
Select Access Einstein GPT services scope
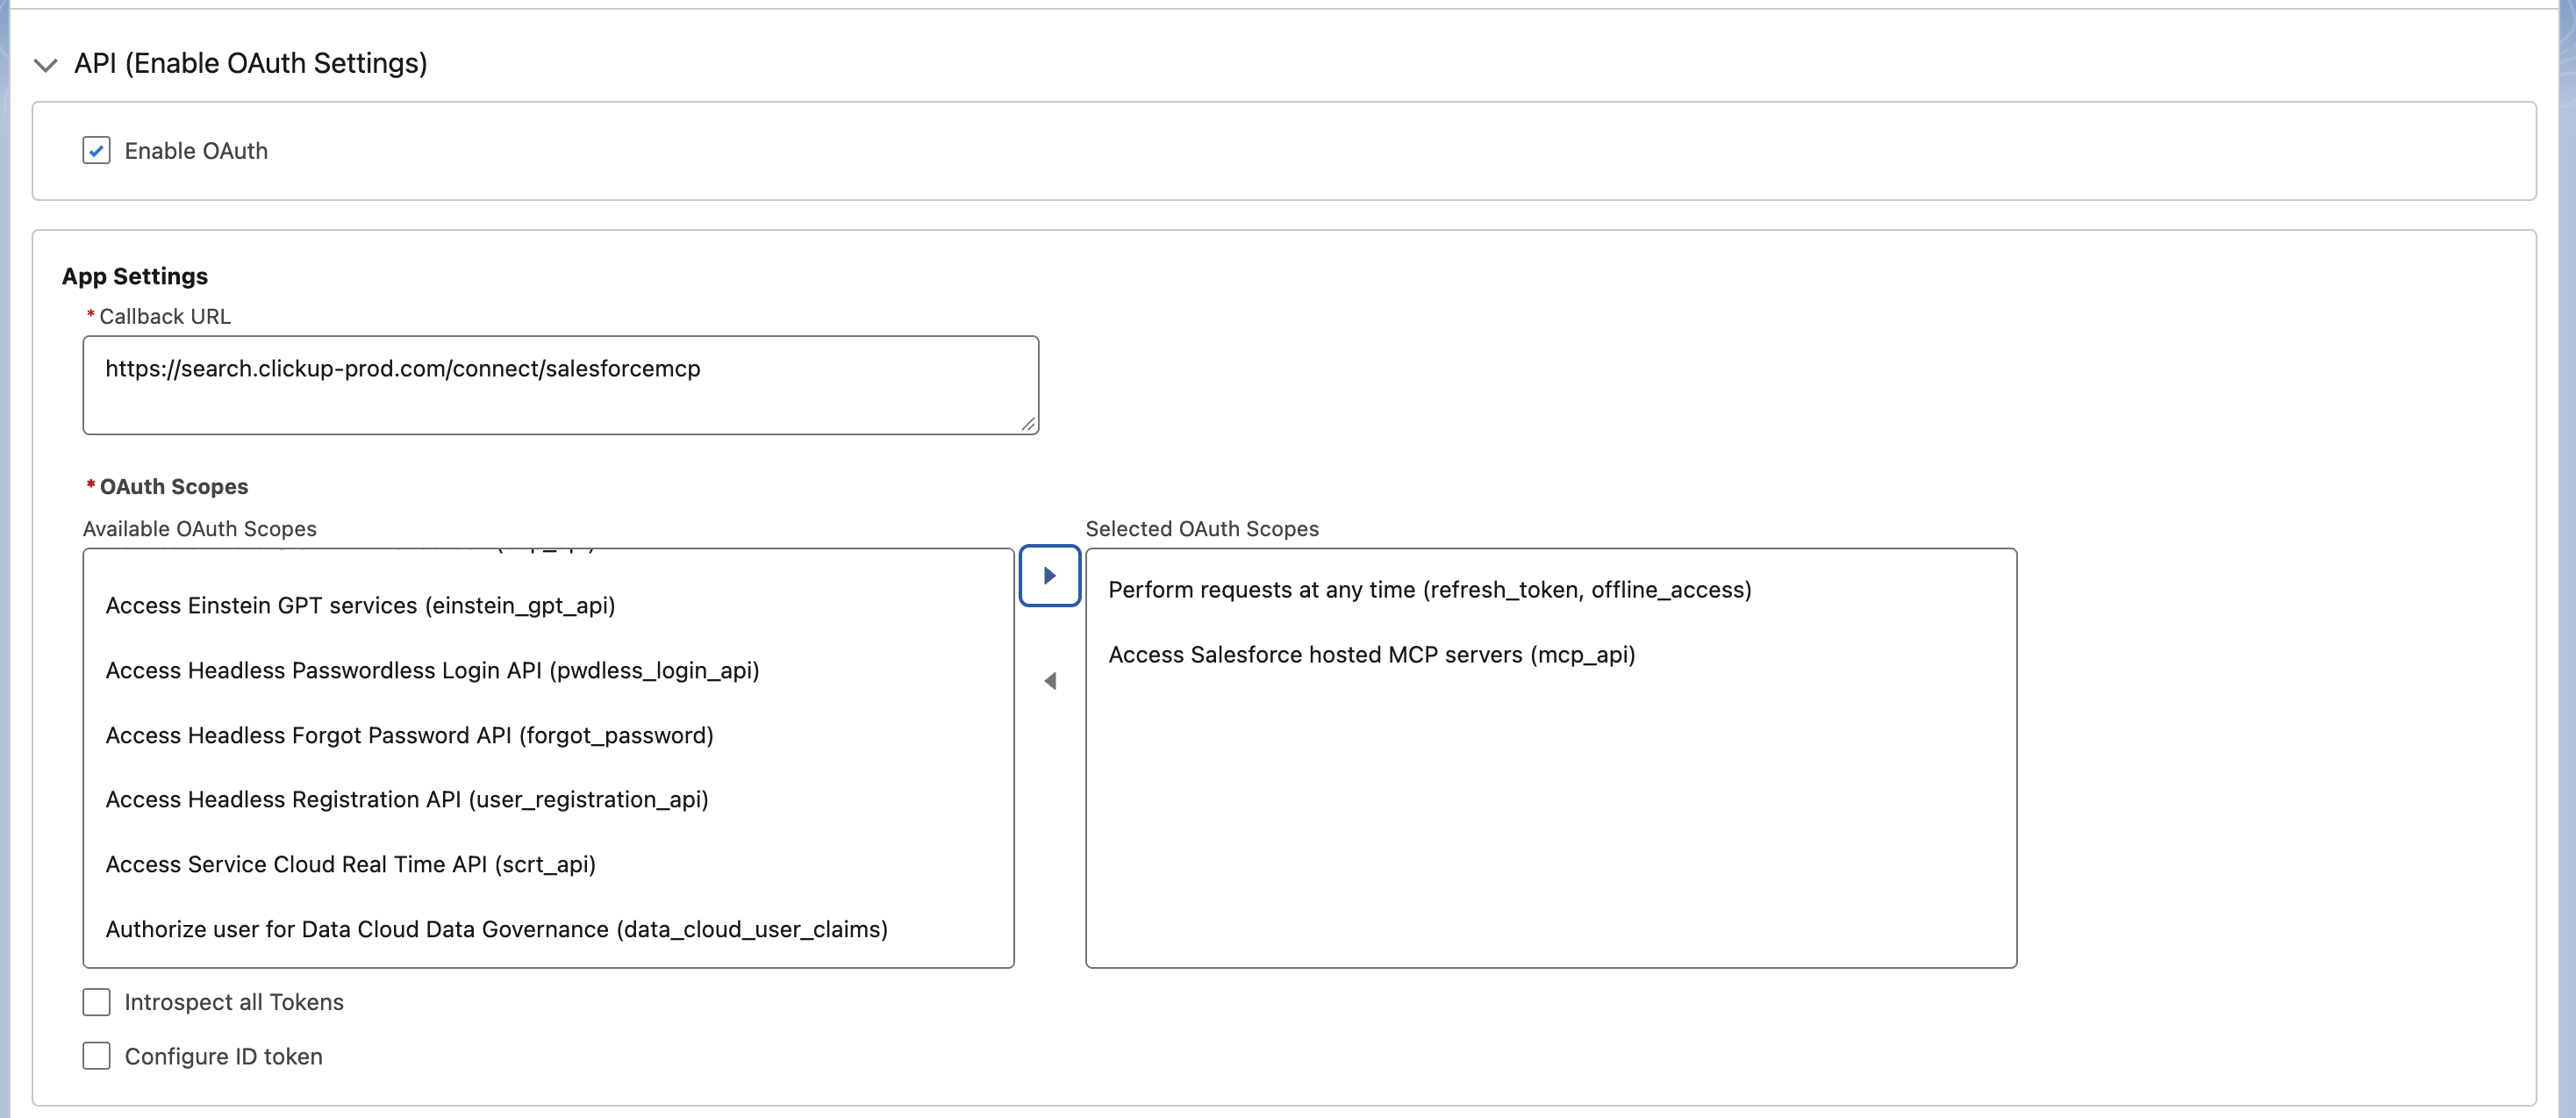click(x=360, y=605)
